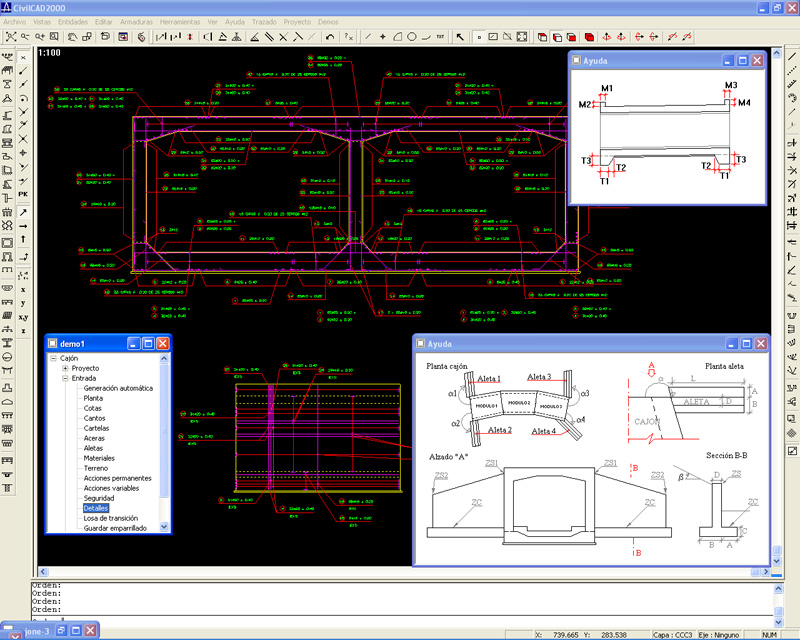
Task: Open the Herramientas menu
Action: pyautogui.click(x=180, y=21)
